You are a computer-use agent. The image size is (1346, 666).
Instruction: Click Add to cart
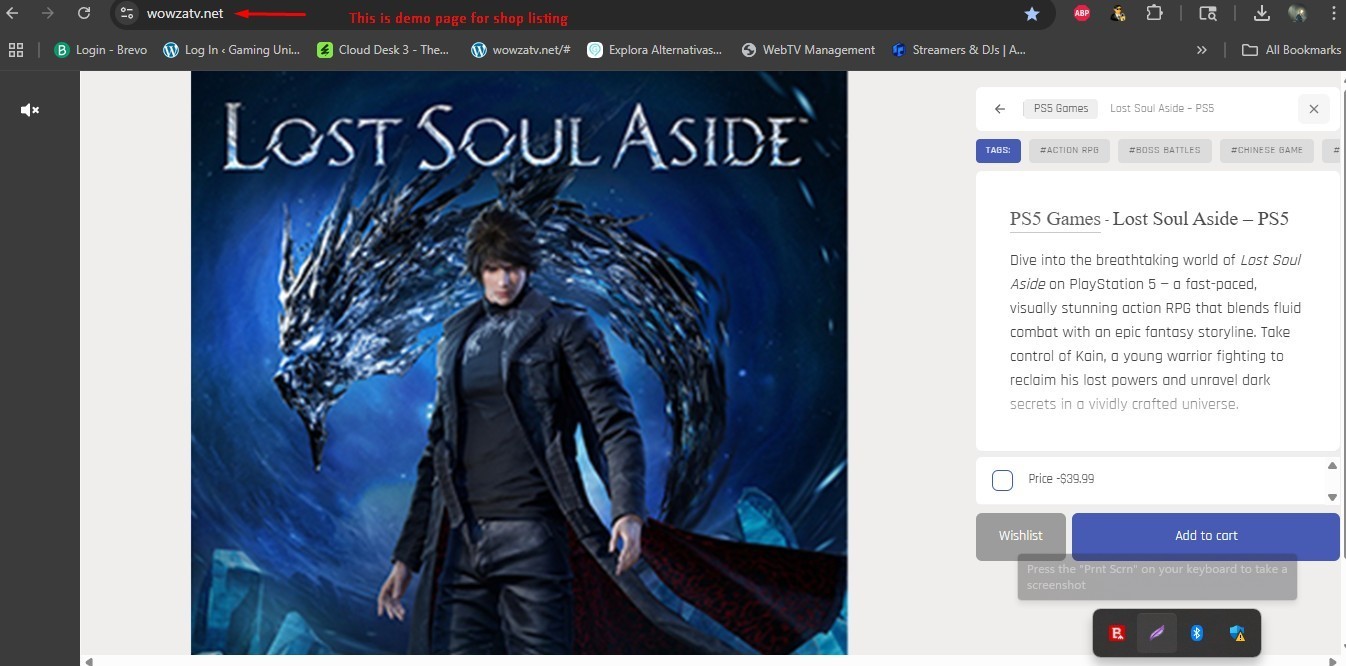pyautogui.click(x=1206, y=536)
